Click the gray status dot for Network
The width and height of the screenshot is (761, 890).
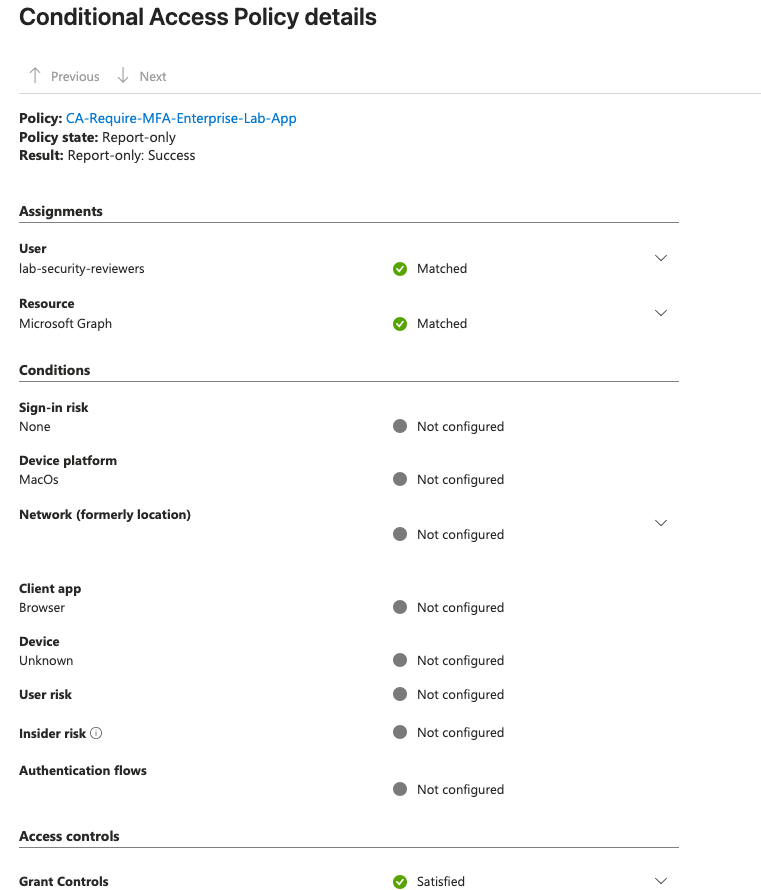pyautogui.click(x=400, y=534)
